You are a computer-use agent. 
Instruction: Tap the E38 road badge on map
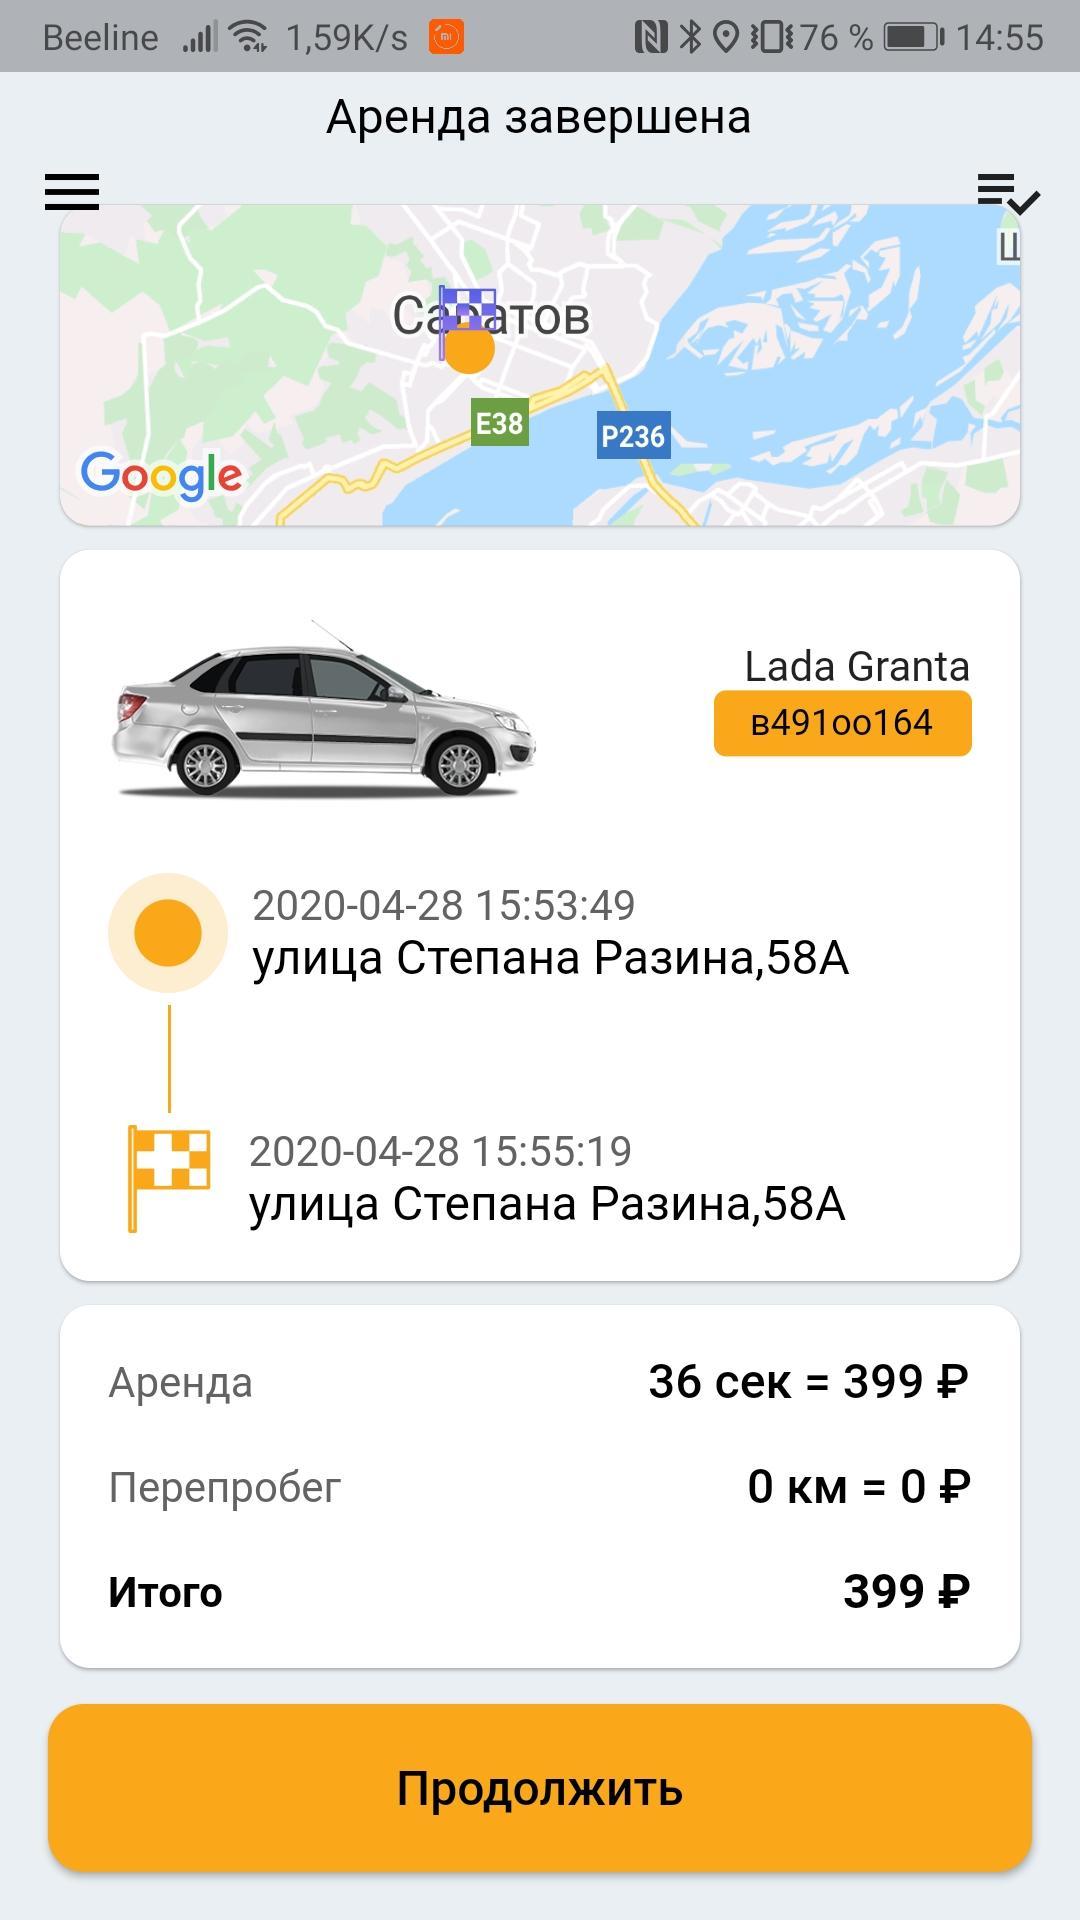(499, 423)
